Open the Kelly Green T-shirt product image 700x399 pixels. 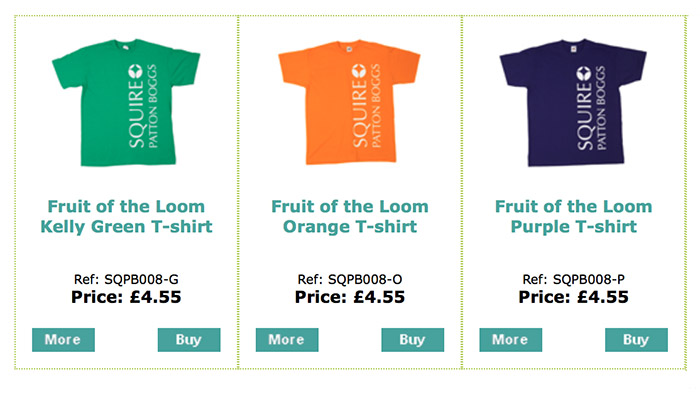(126, 103)
